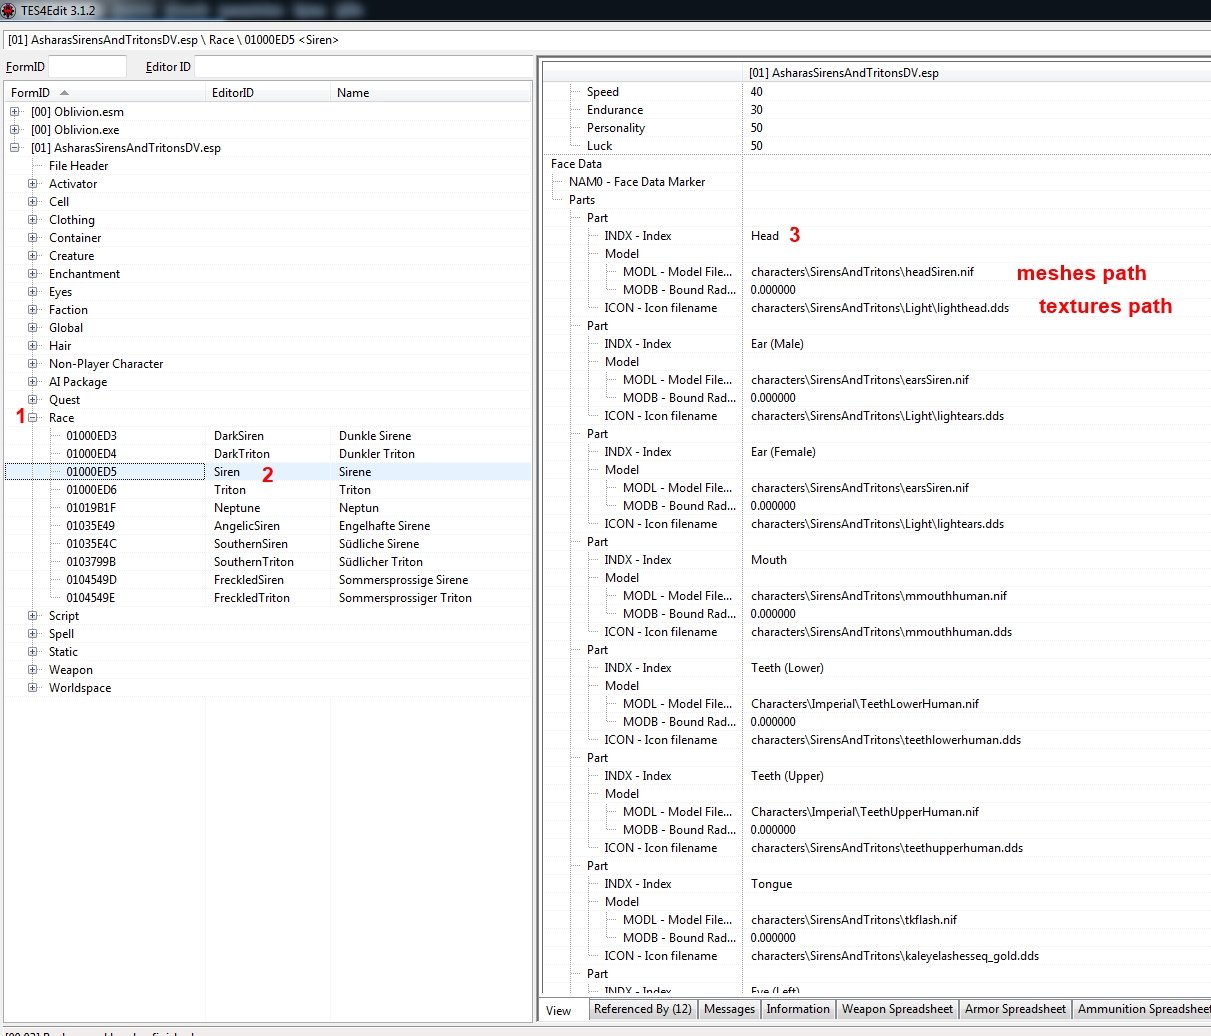Click the teethupperhuman.dds icon path
This screenshot has height=1036, width=1211.
click(887, 848)
